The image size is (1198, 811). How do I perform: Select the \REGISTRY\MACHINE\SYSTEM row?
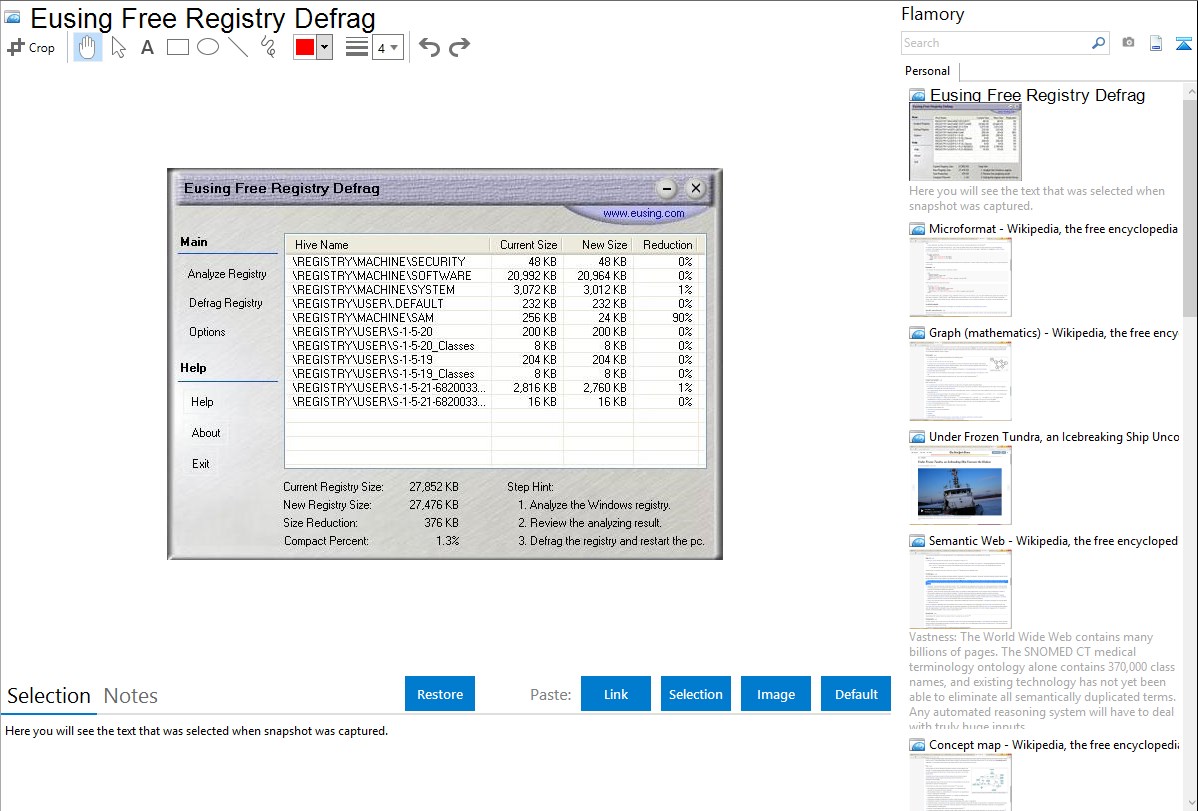[492, 290]
